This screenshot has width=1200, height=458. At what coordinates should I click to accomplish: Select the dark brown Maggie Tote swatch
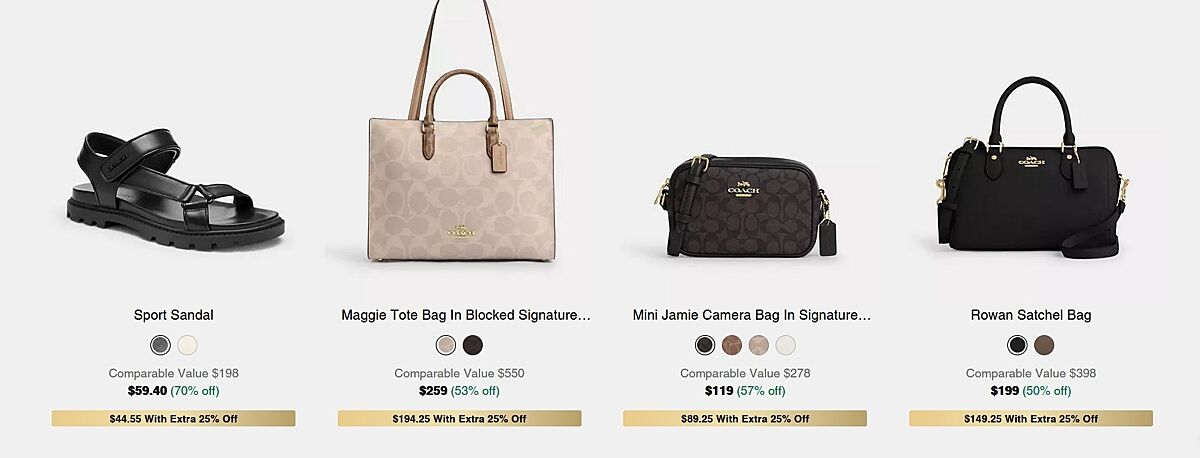point(473,345)
